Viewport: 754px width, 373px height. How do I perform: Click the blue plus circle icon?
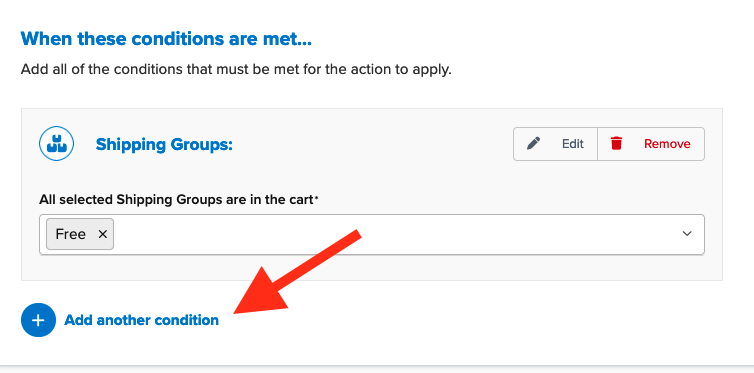click(38, 320)
